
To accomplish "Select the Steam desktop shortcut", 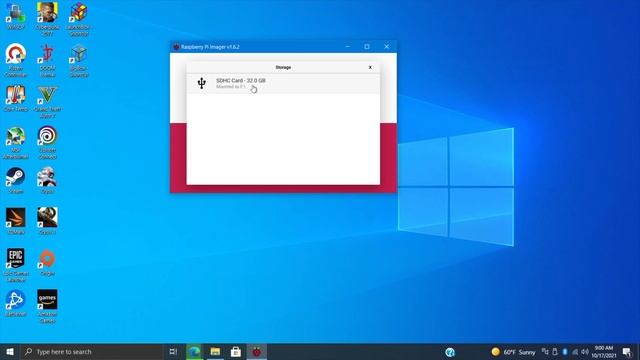I will 16,180.
